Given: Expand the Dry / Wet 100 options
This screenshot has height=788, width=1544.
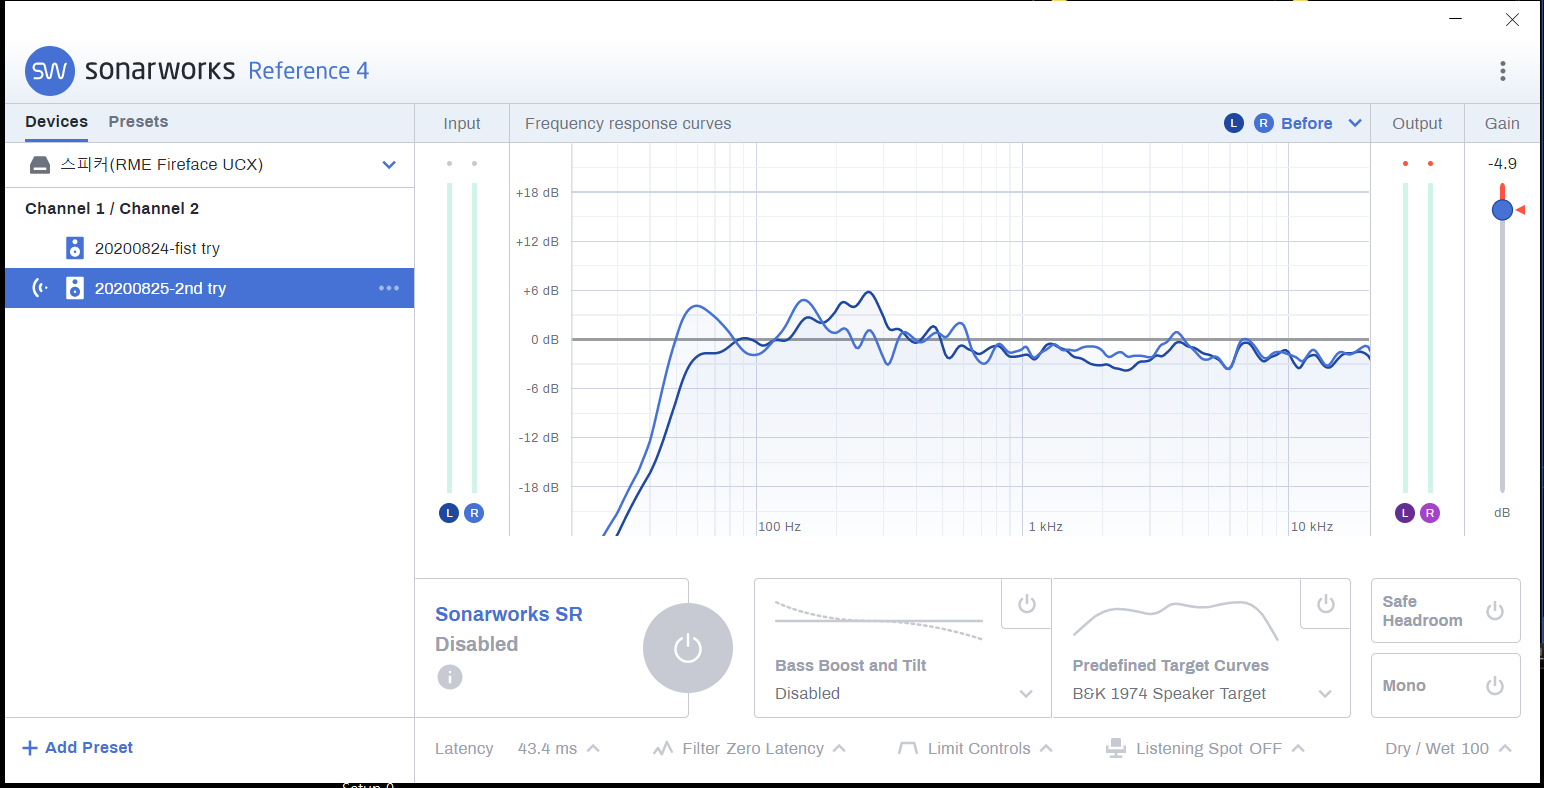Looking at the screenshot, I should pos(1505,748).
